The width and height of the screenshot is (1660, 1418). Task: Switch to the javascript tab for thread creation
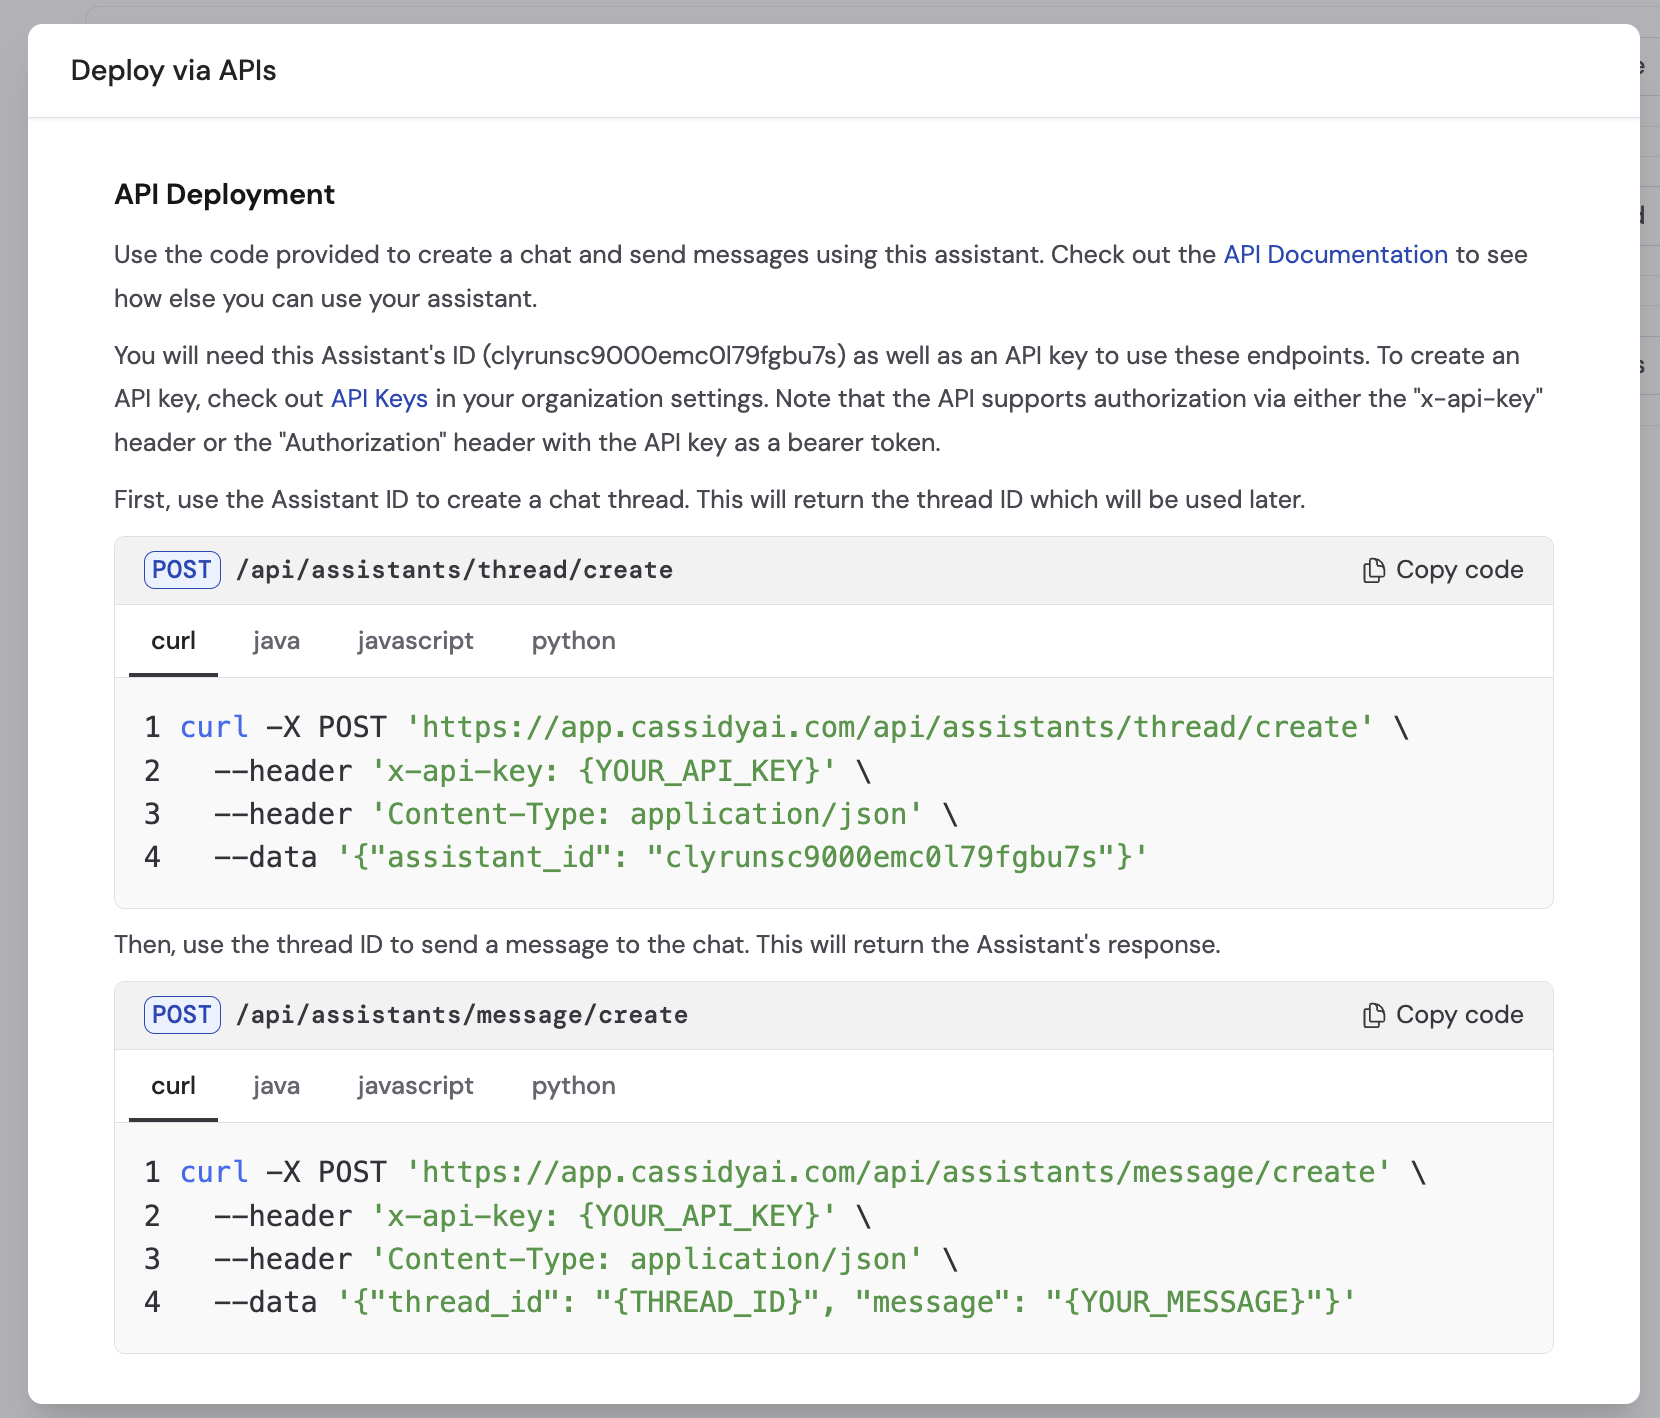415,641
